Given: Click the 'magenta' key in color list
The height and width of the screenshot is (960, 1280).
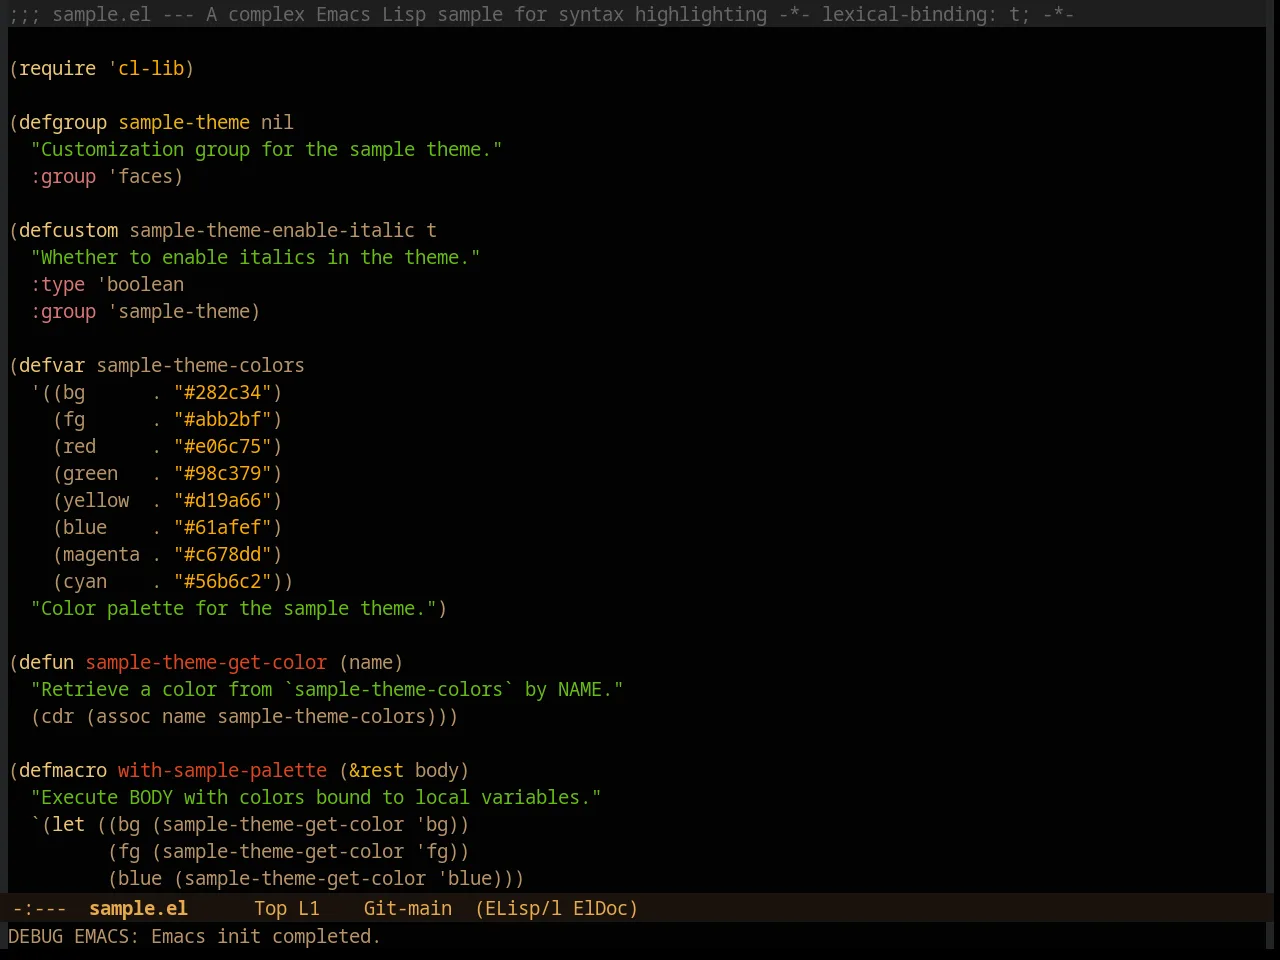Looking at the screenshot, I should pos(101,554).
